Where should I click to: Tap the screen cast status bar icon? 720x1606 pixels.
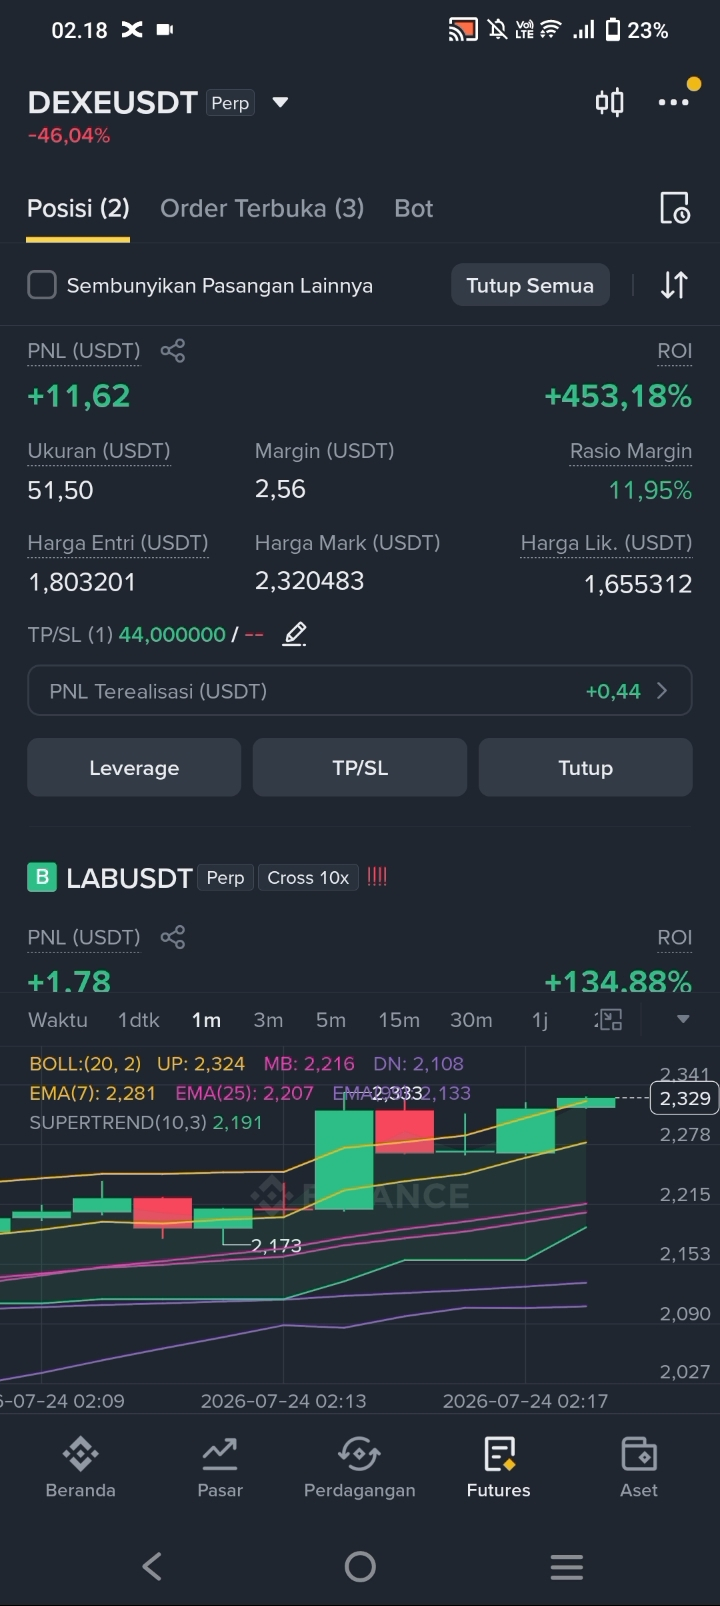[462, 30]
